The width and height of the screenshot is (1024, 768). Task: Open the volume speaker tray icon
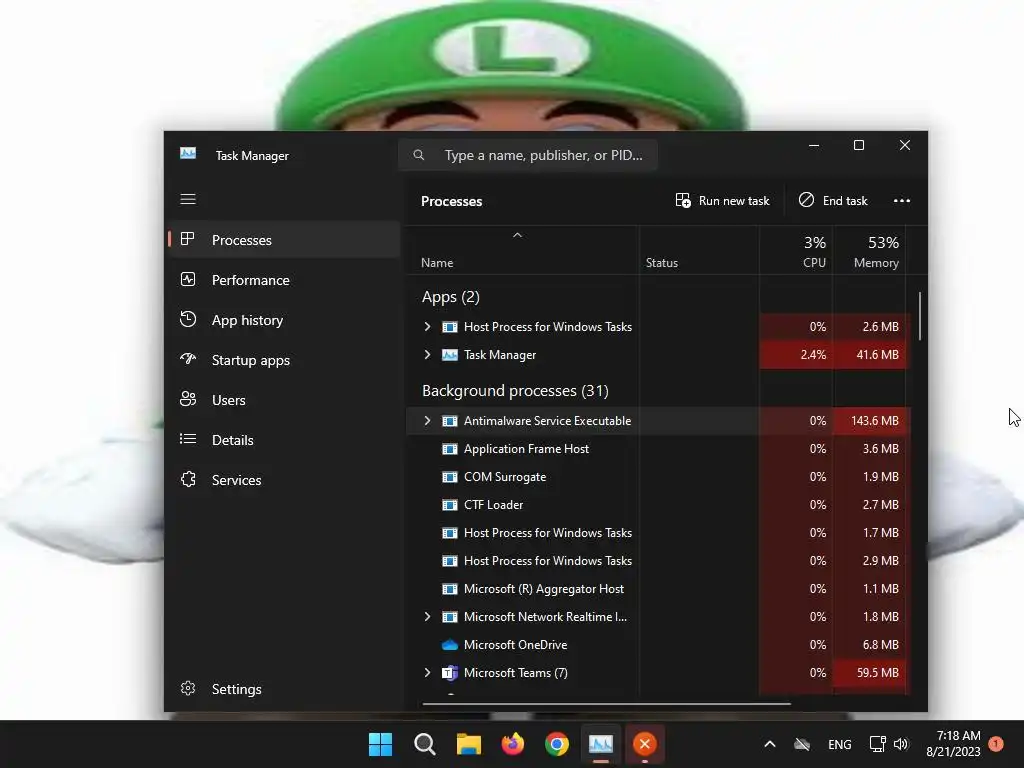(x=901, y=744)
